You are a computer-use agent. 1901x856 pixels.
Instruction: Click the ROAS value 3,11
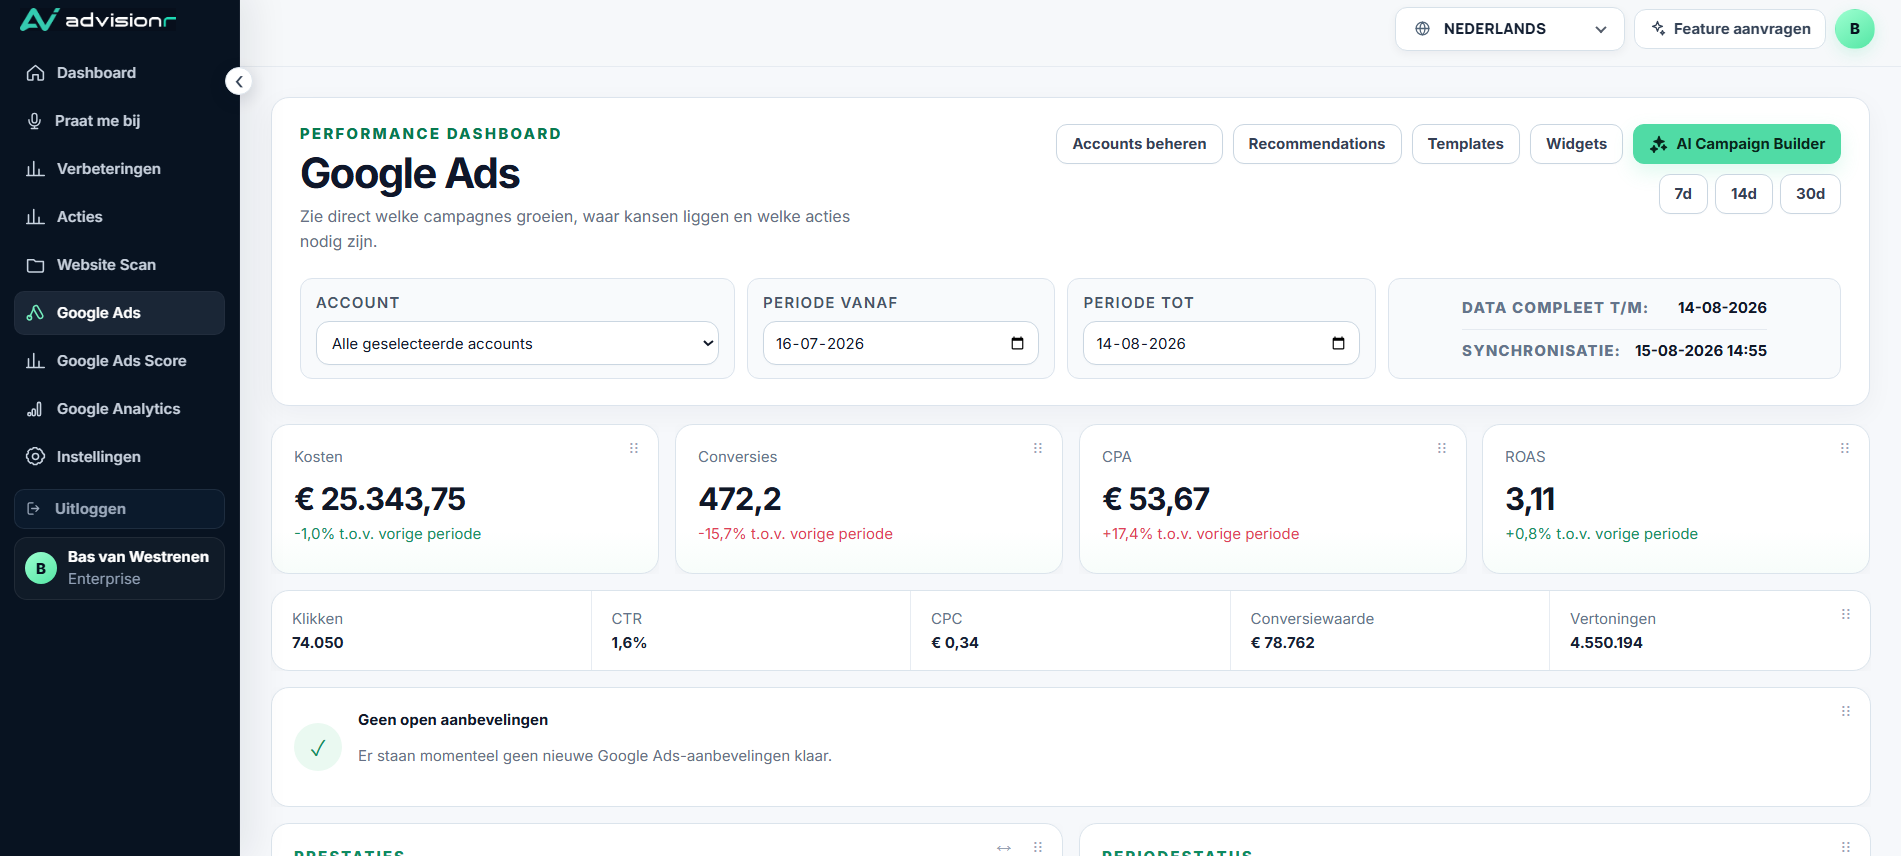(x=1530, y=499)
